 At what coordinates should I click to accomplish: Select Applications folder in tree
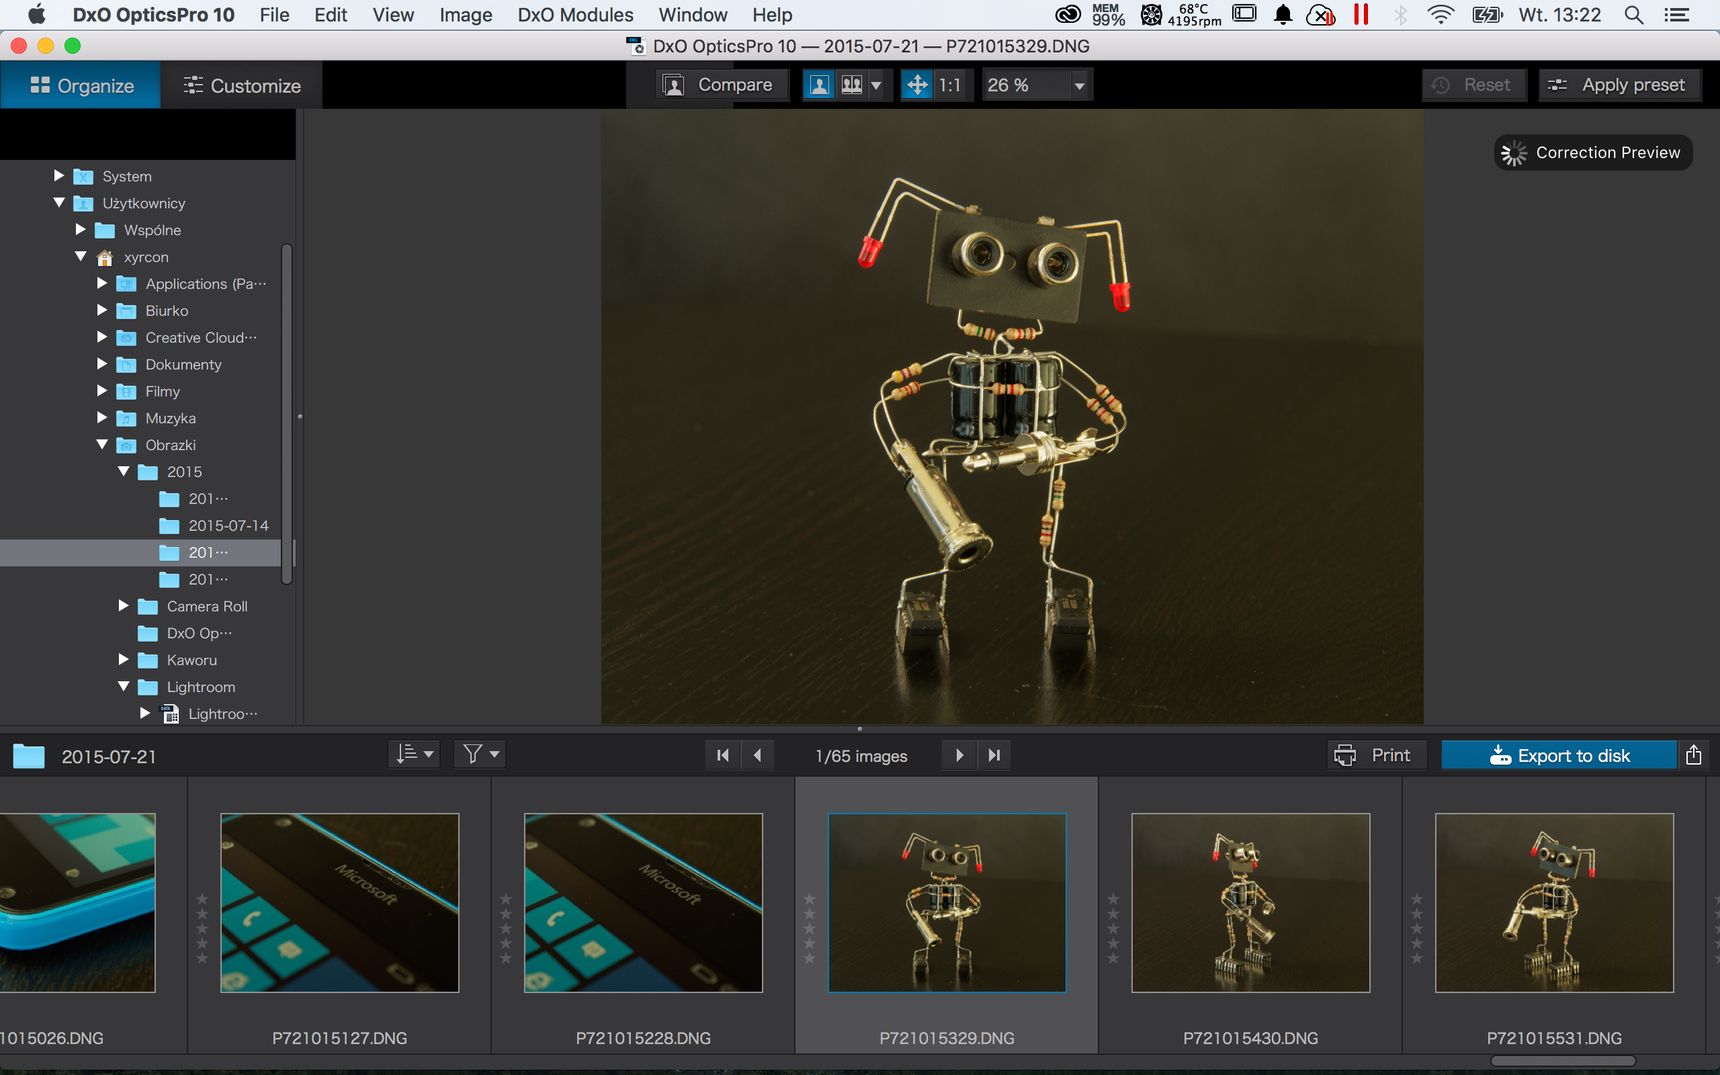click(x=205, y=284)
